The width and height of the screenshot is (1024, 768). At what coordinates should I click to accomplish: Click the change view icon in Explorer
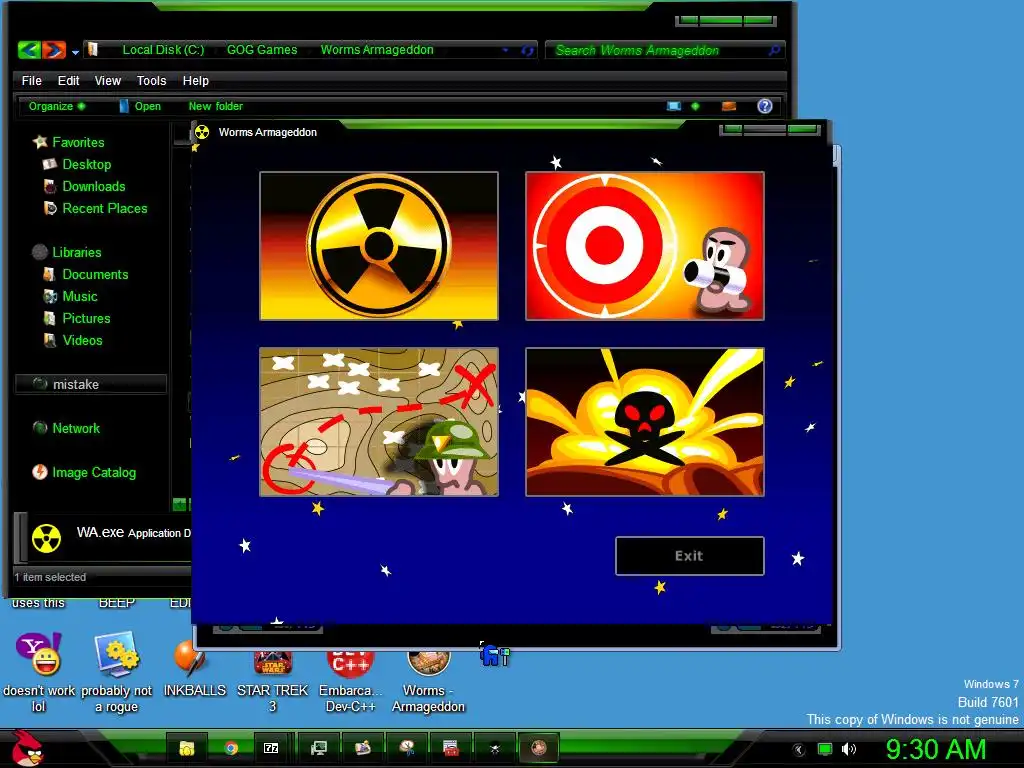click(674, 106)
